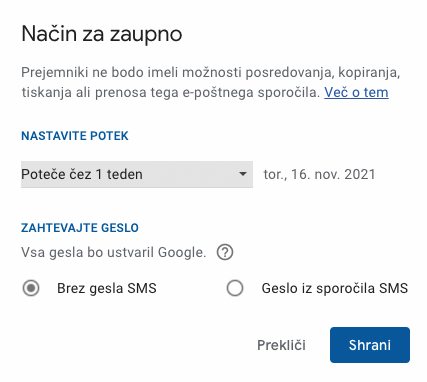Click the expiry date 'tor., 16. nov. 2021'
Screen dimensions: 427x382
coord(319,174)
